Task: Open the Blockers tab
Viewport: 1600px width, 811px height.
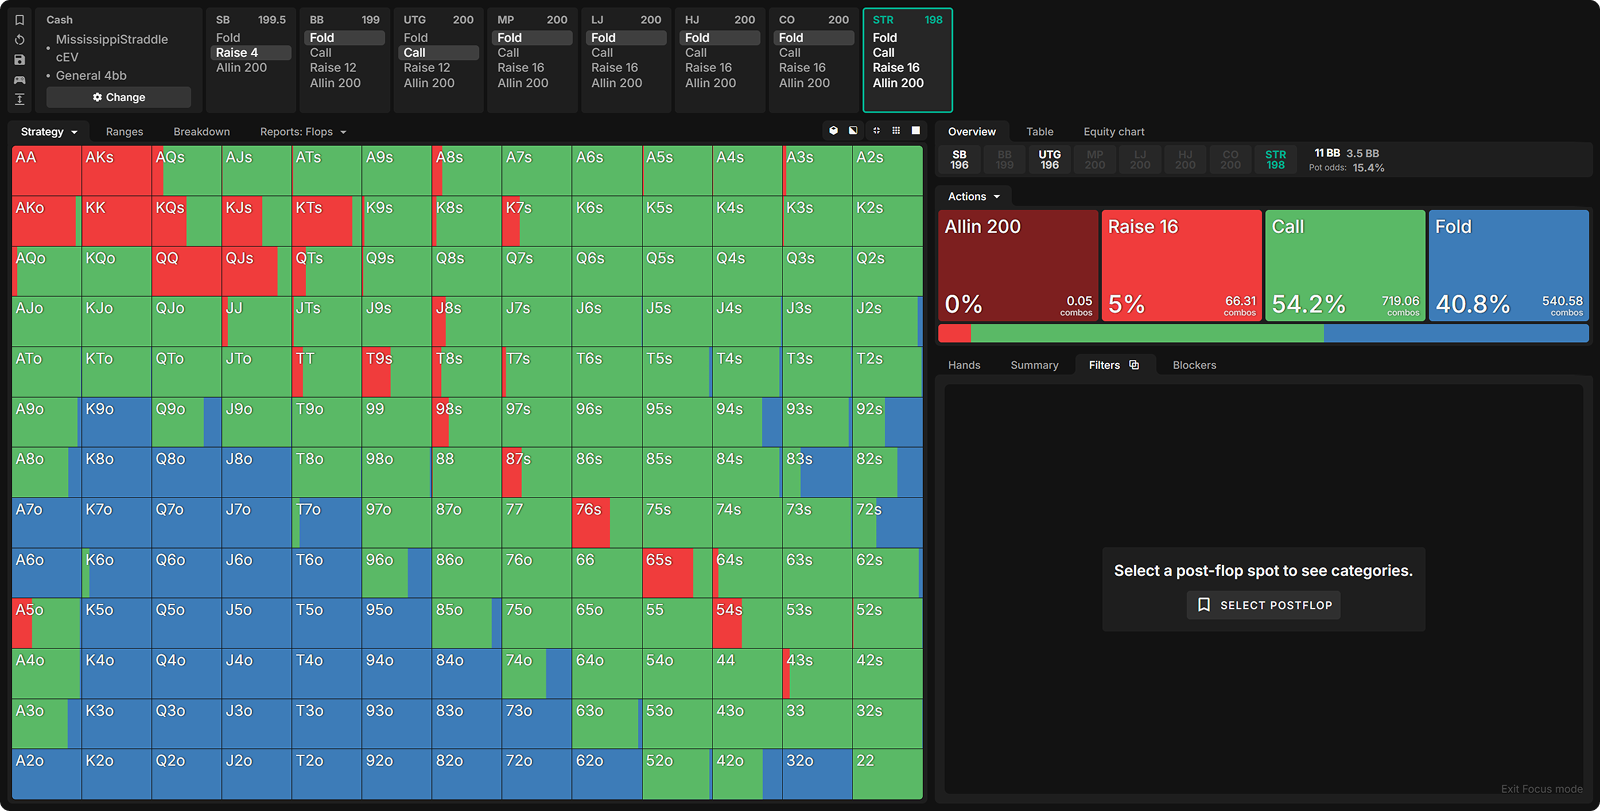Action: tap(1194, 365)
